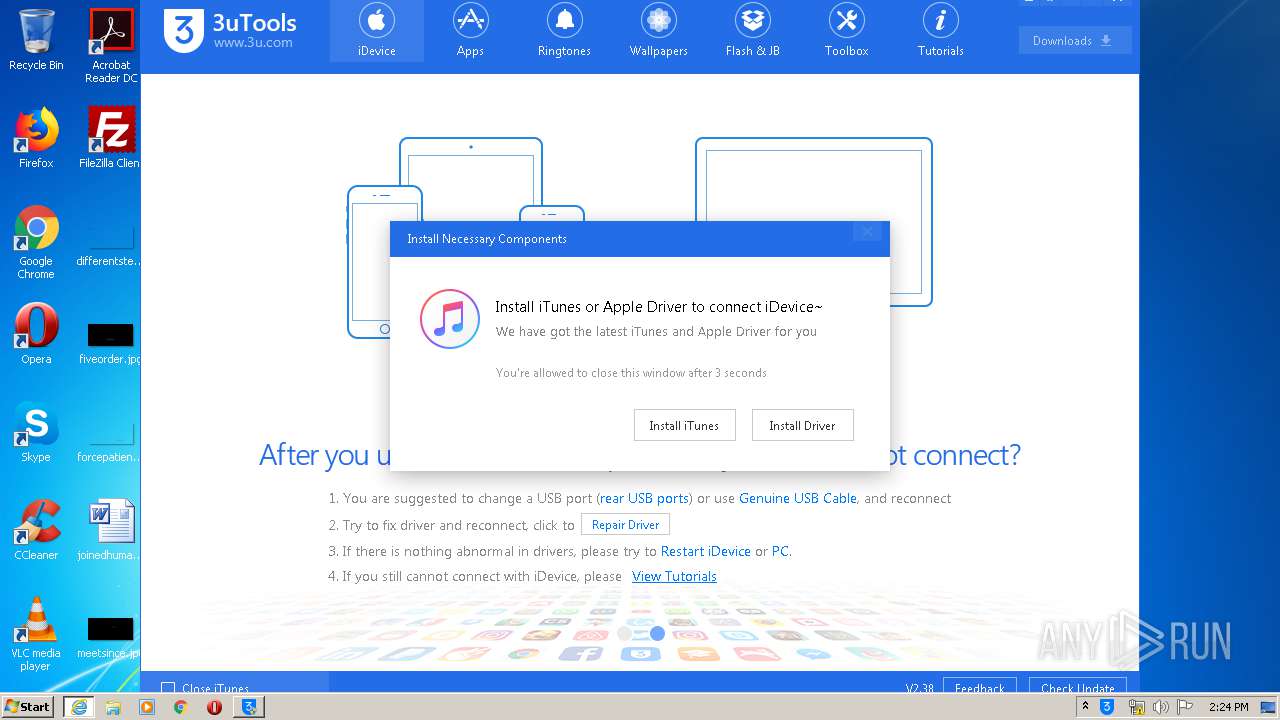The width and height of the screenshot is (1280, 720).
Task: Open Internet Explorer in taskbar
Action: coord(78,707)
